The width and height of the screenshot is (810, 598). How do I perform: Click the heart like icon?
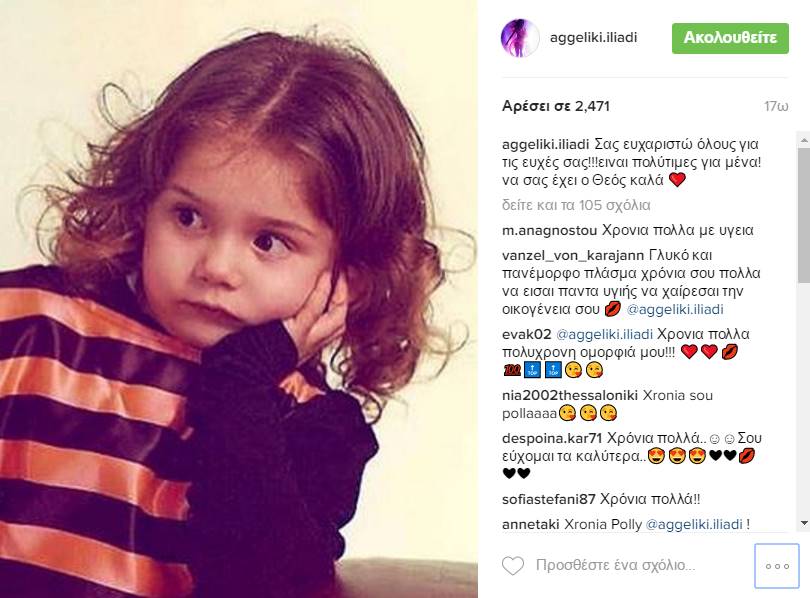tap(513, 565)
